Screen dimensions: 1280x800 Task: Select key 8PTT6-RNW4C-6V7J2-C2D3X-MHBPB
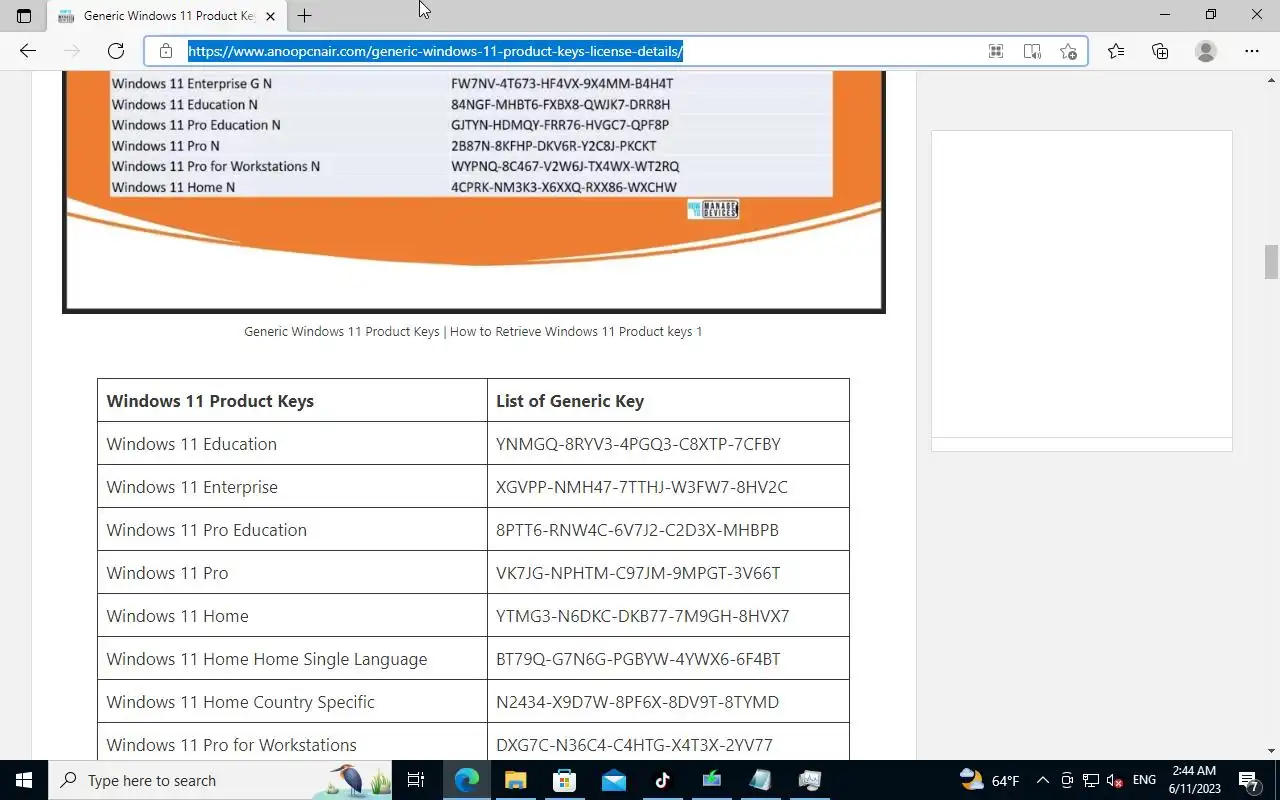point(637,530)
